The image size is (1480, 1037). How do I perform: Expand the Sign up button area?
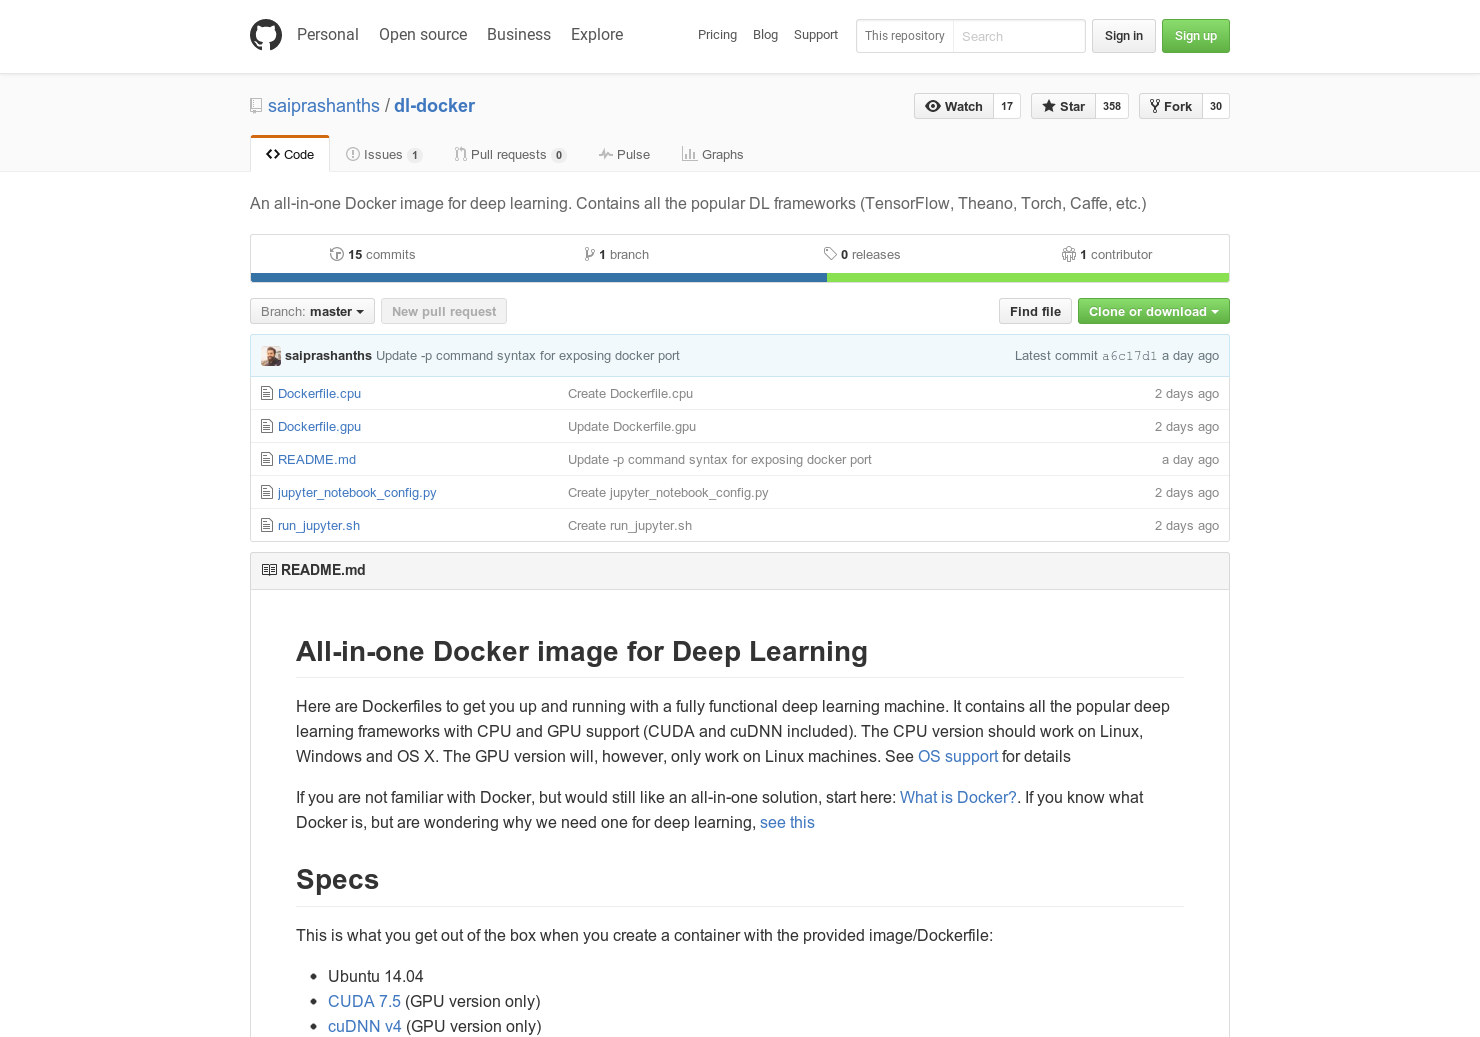1195,35
